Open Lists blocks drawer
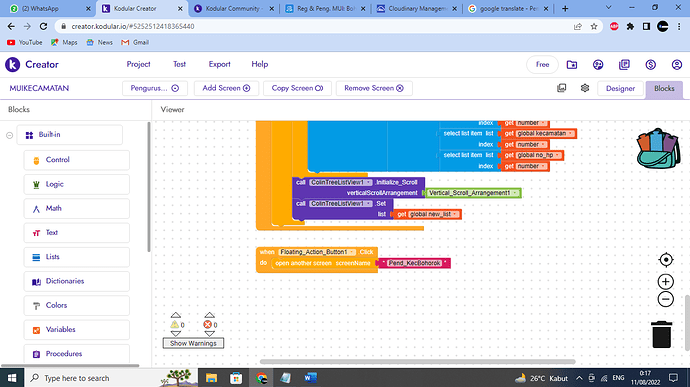Image resolution: width=690 pixels, height=387 pixels. [x=77, y=257]
